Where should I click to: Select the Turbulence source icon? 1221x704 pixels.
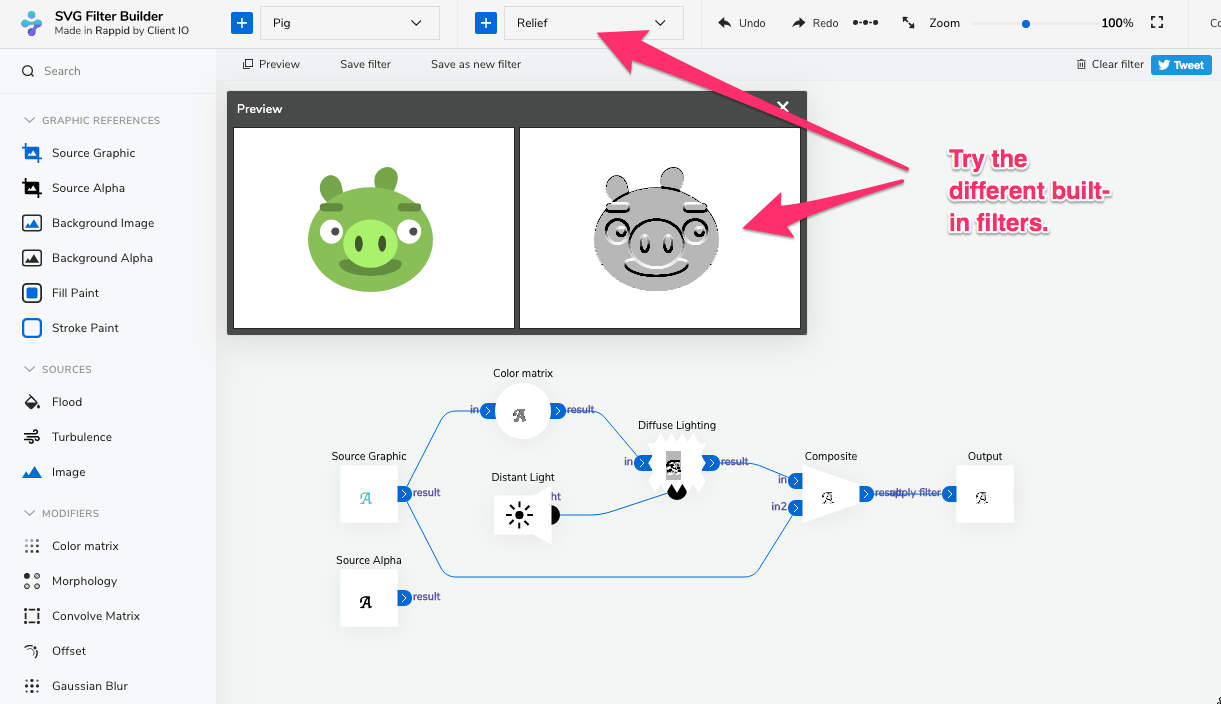tap(33, 436)
